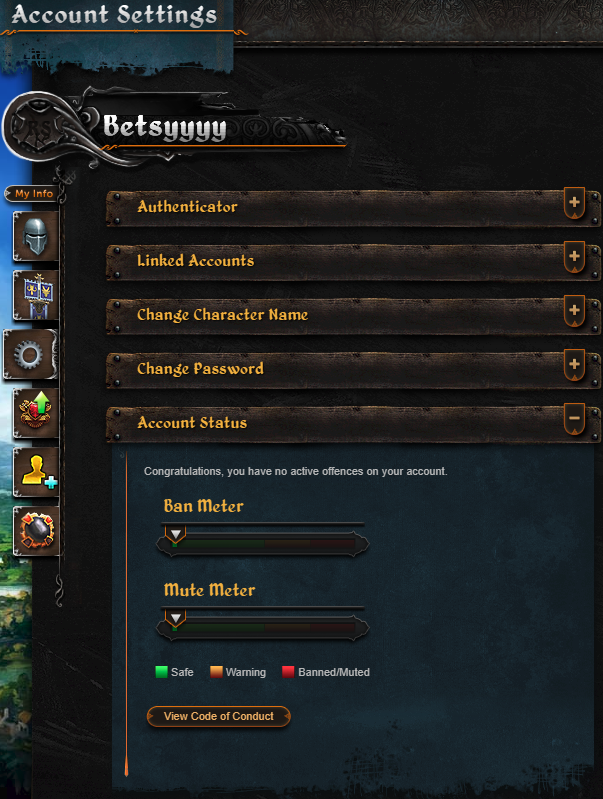Click the knight helmet sidebar icon

tap(36, 236)
